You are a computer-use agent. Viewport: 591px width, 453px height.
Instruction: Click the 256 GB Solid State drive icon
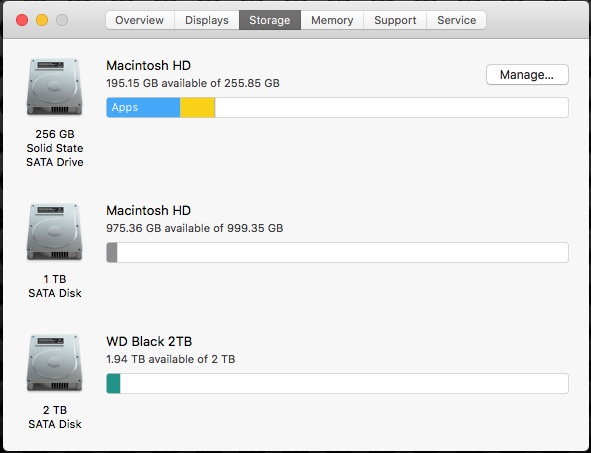pyautogui.click(x=55, y=87)
